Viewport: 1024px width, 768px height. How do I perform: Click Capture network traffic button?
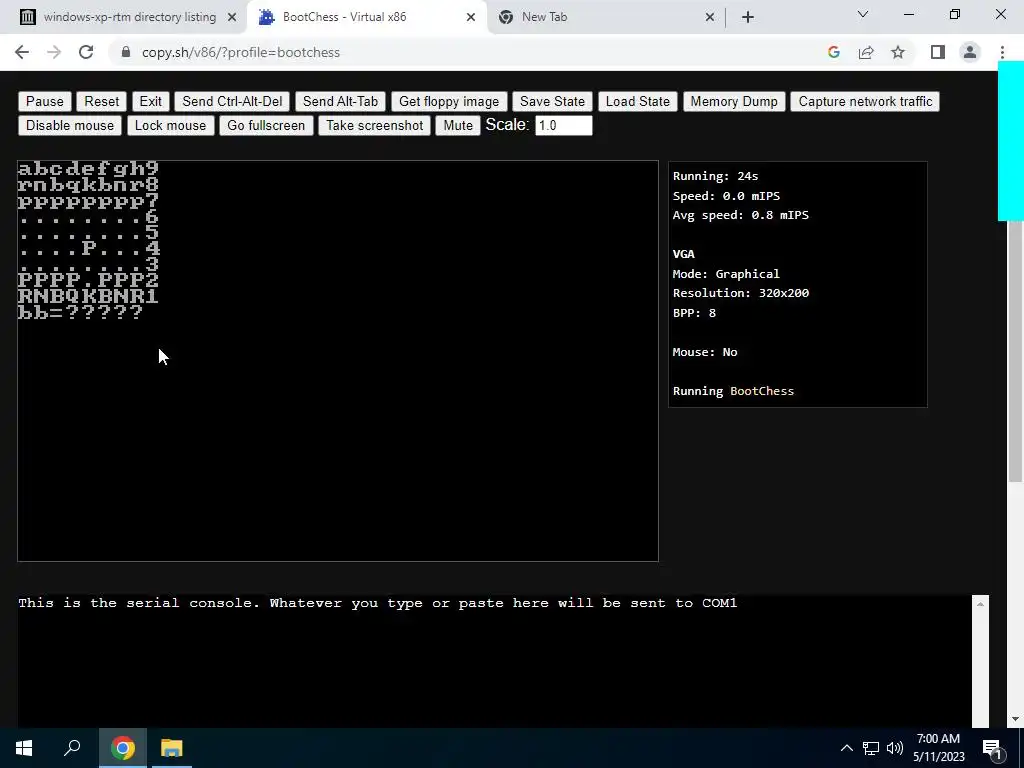click(x=865, y=101)
